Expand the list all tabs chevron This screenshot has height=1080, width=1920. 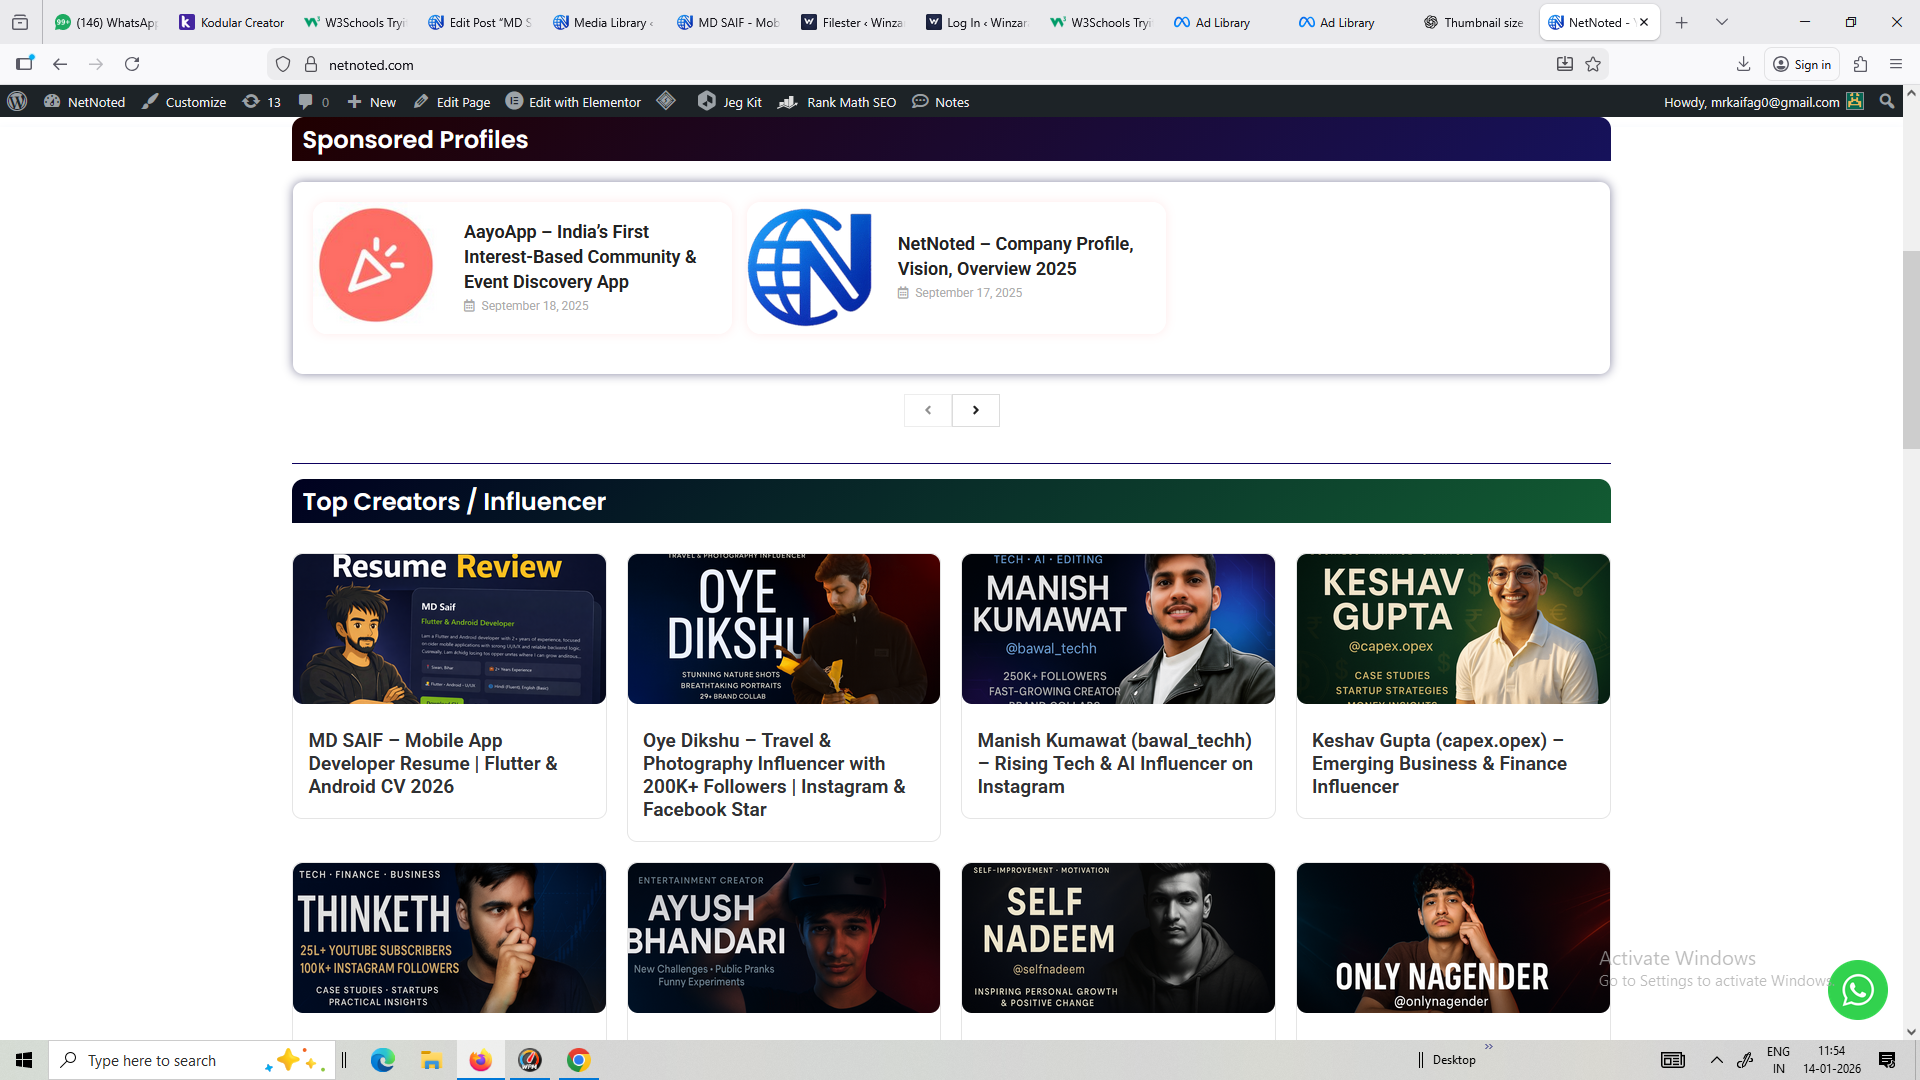pyautogui.click(x=1722, y=22)
